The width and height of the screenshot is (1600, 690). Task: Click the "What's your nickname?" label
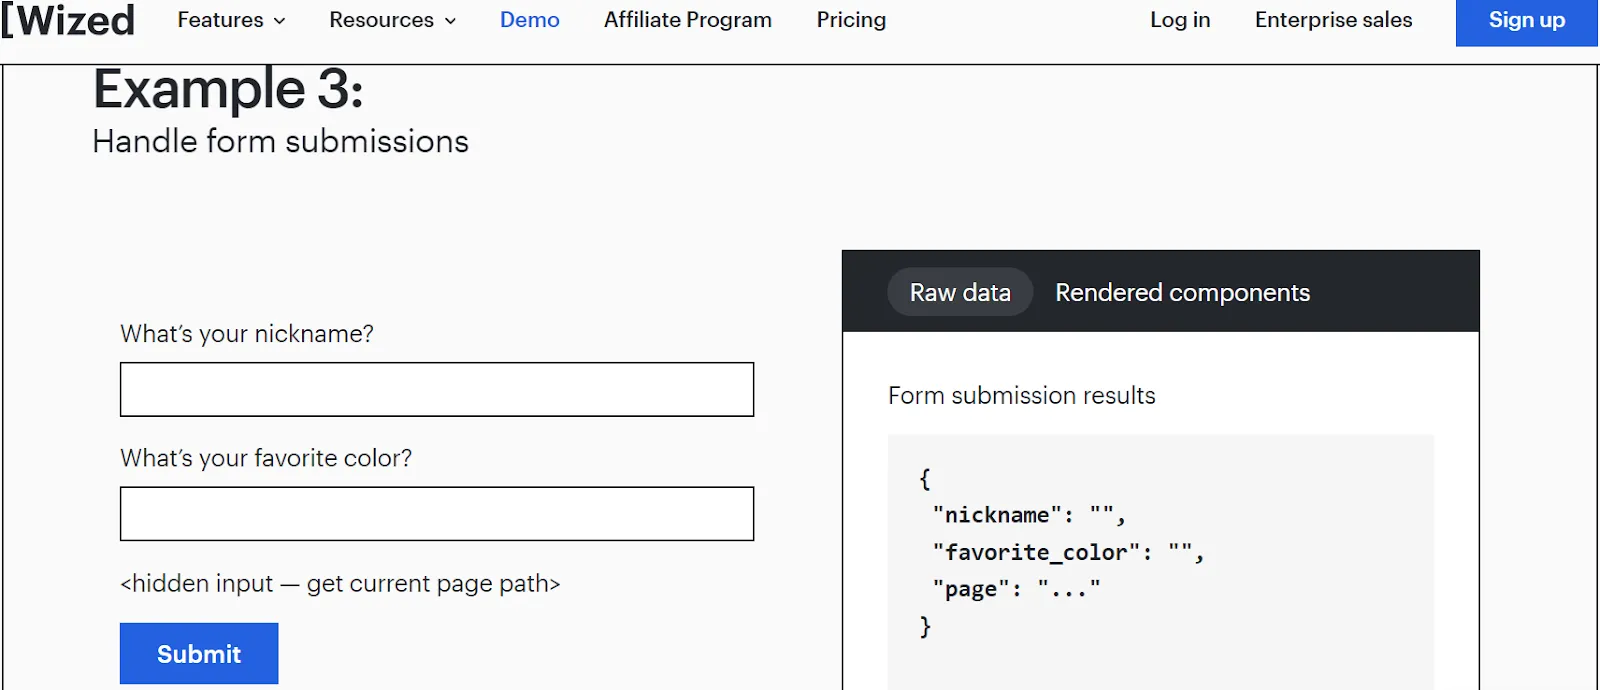[x=247, y=334]
